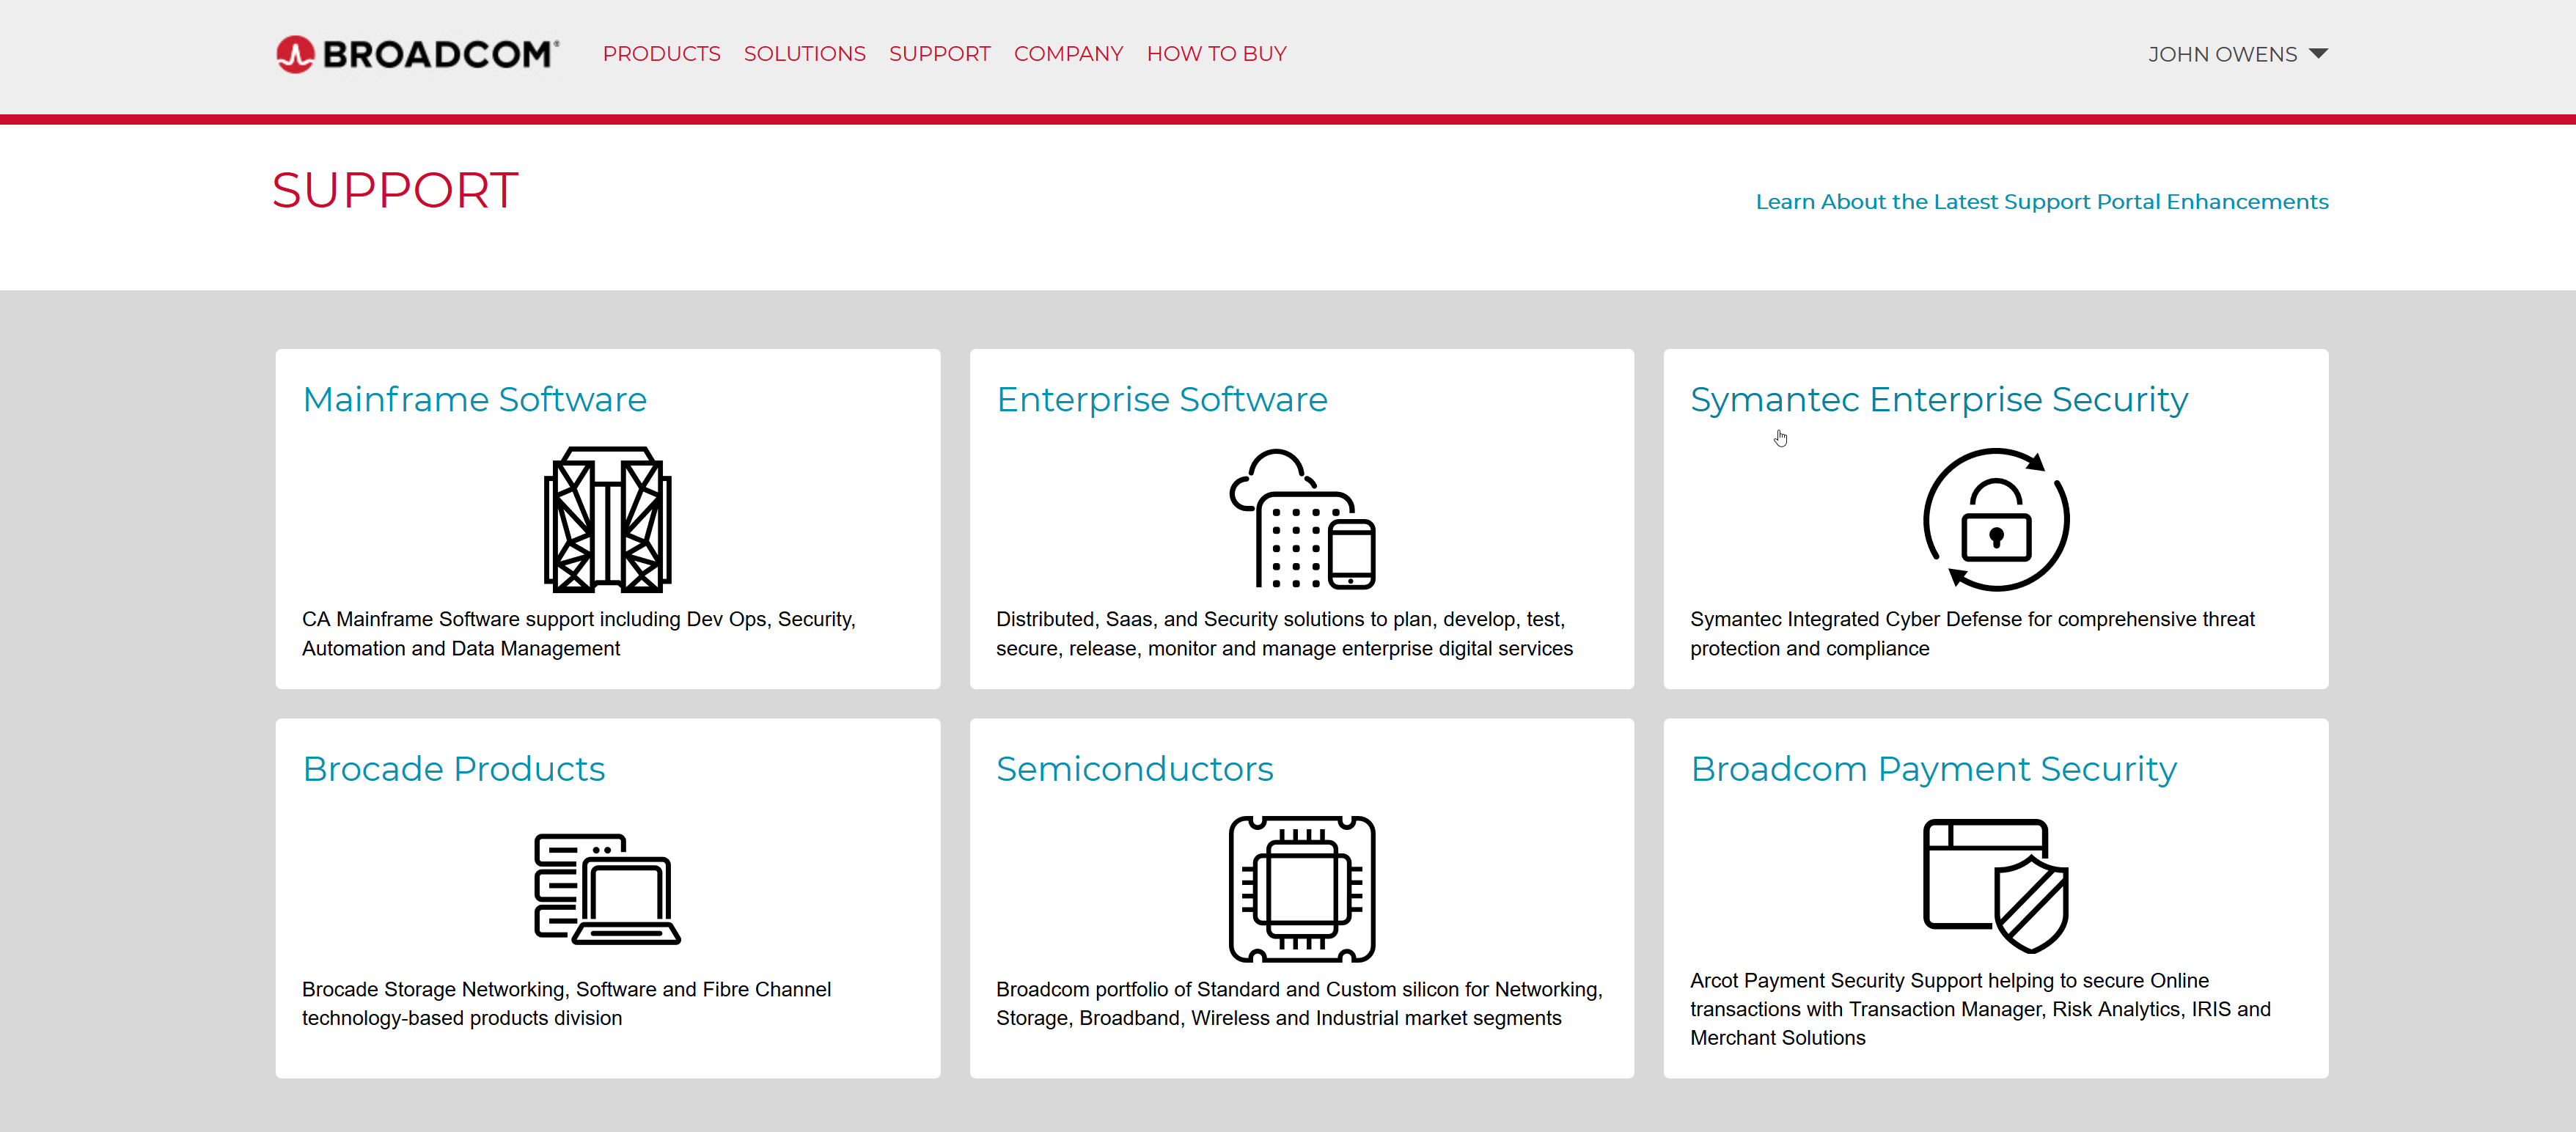Open Latest Support Portal Enhancements link
2576x1132 pixels.
pyautogui.click(x=2041, y=202)
